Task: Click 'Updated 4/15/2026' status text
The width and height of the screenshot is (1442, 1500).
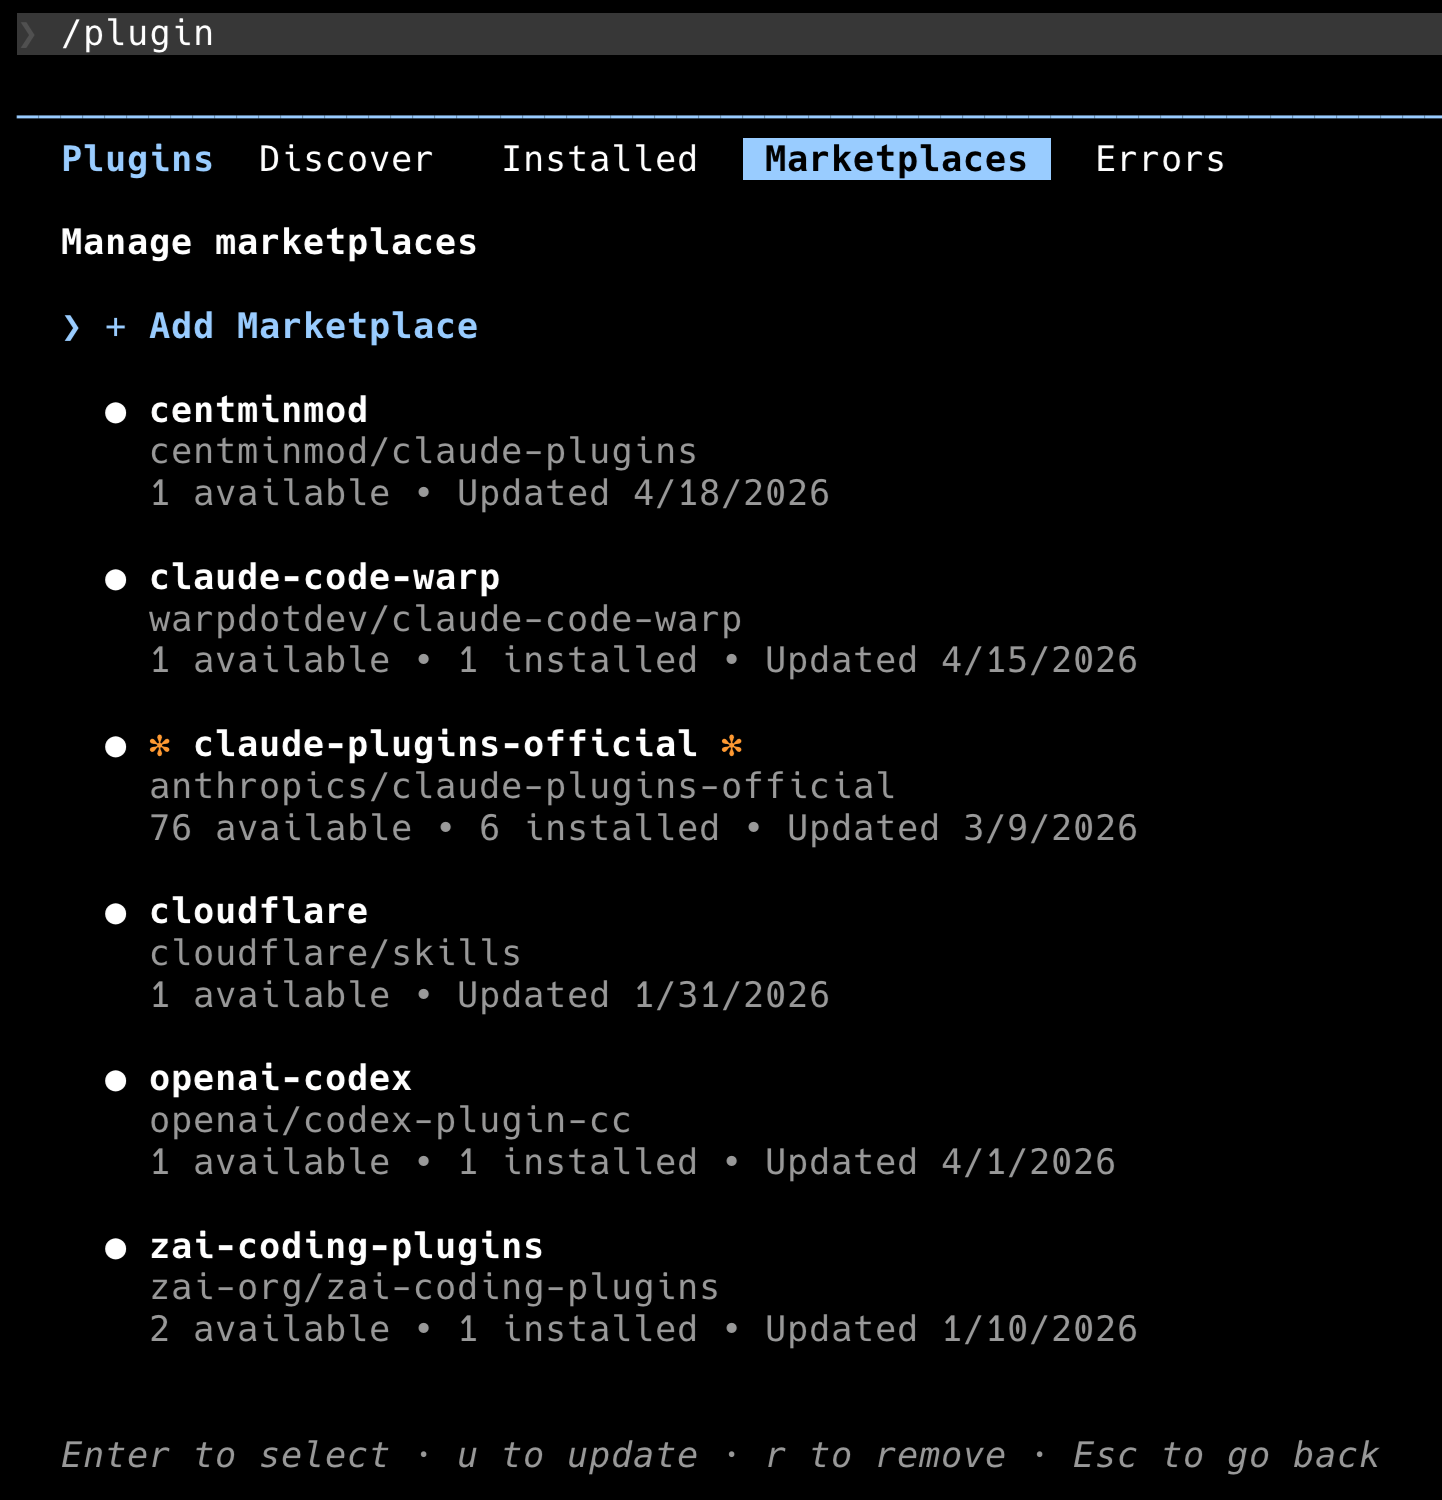Action: (951, 660)
